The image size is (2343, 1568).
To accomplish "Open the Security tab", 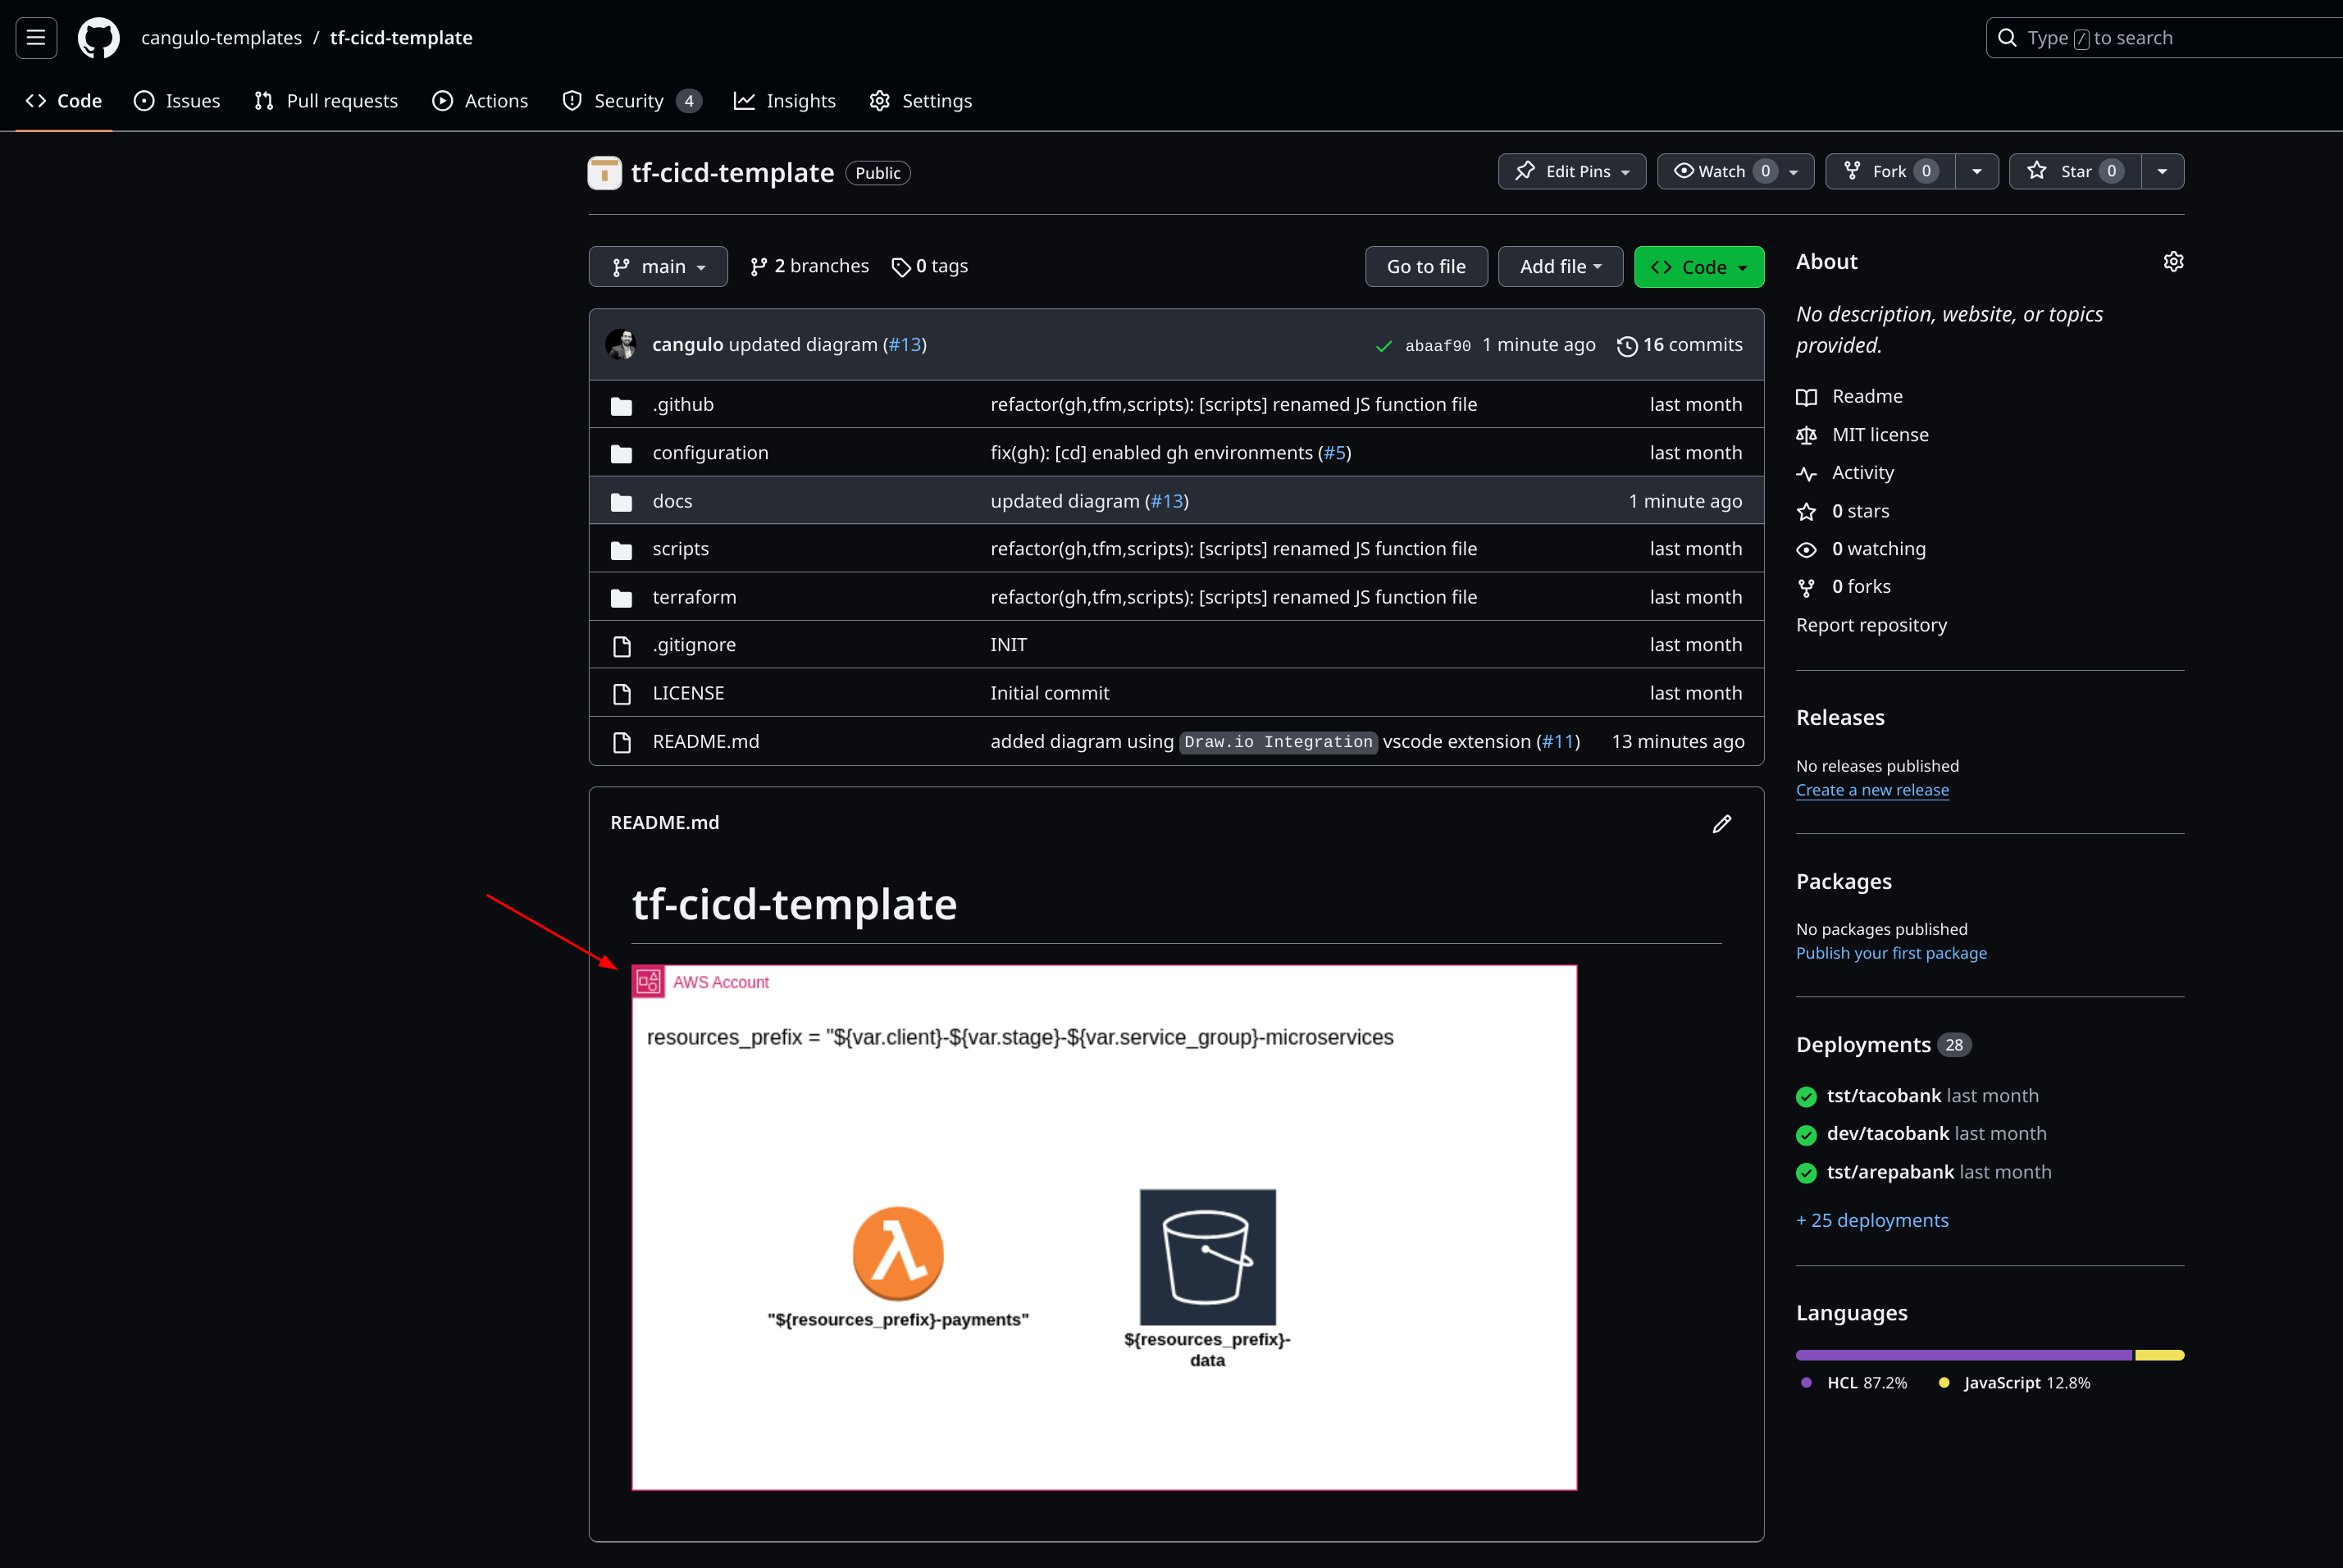I will [628, 101].
